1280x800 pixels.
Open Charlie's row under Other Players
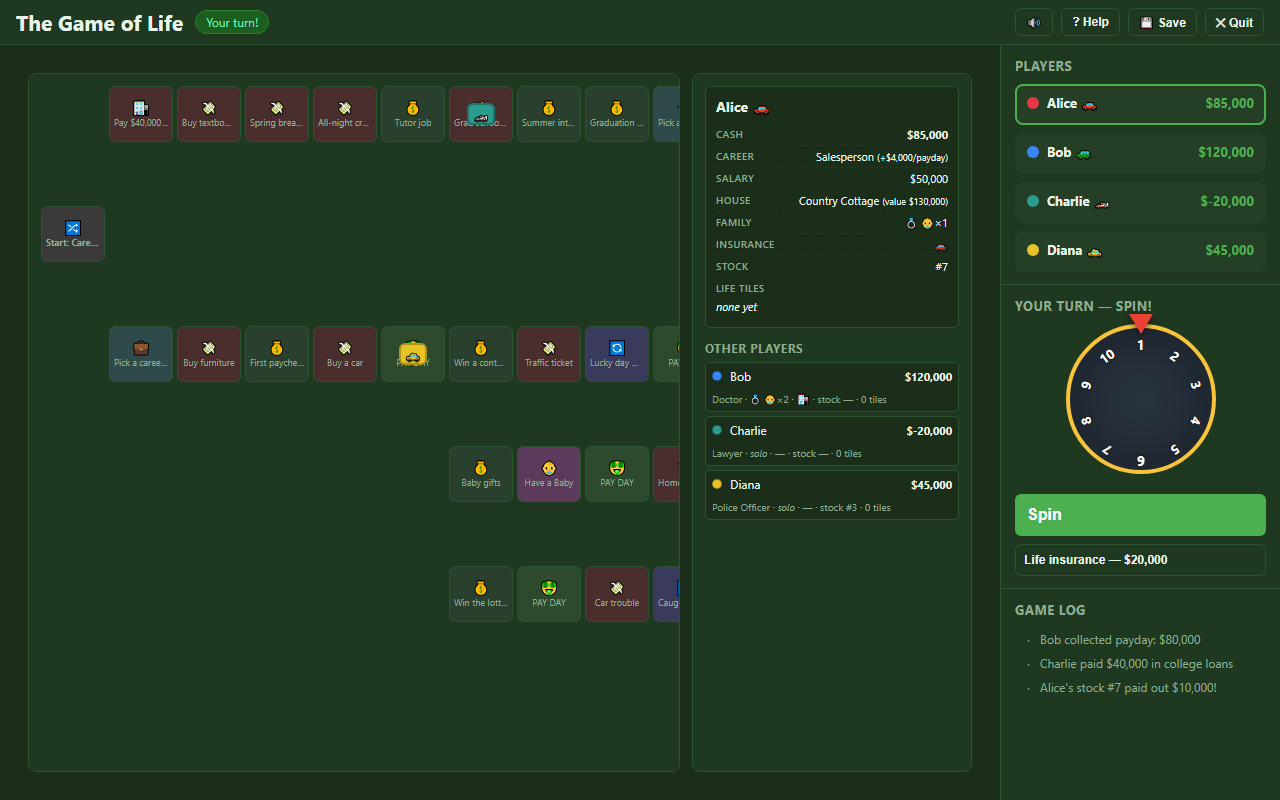832,441
